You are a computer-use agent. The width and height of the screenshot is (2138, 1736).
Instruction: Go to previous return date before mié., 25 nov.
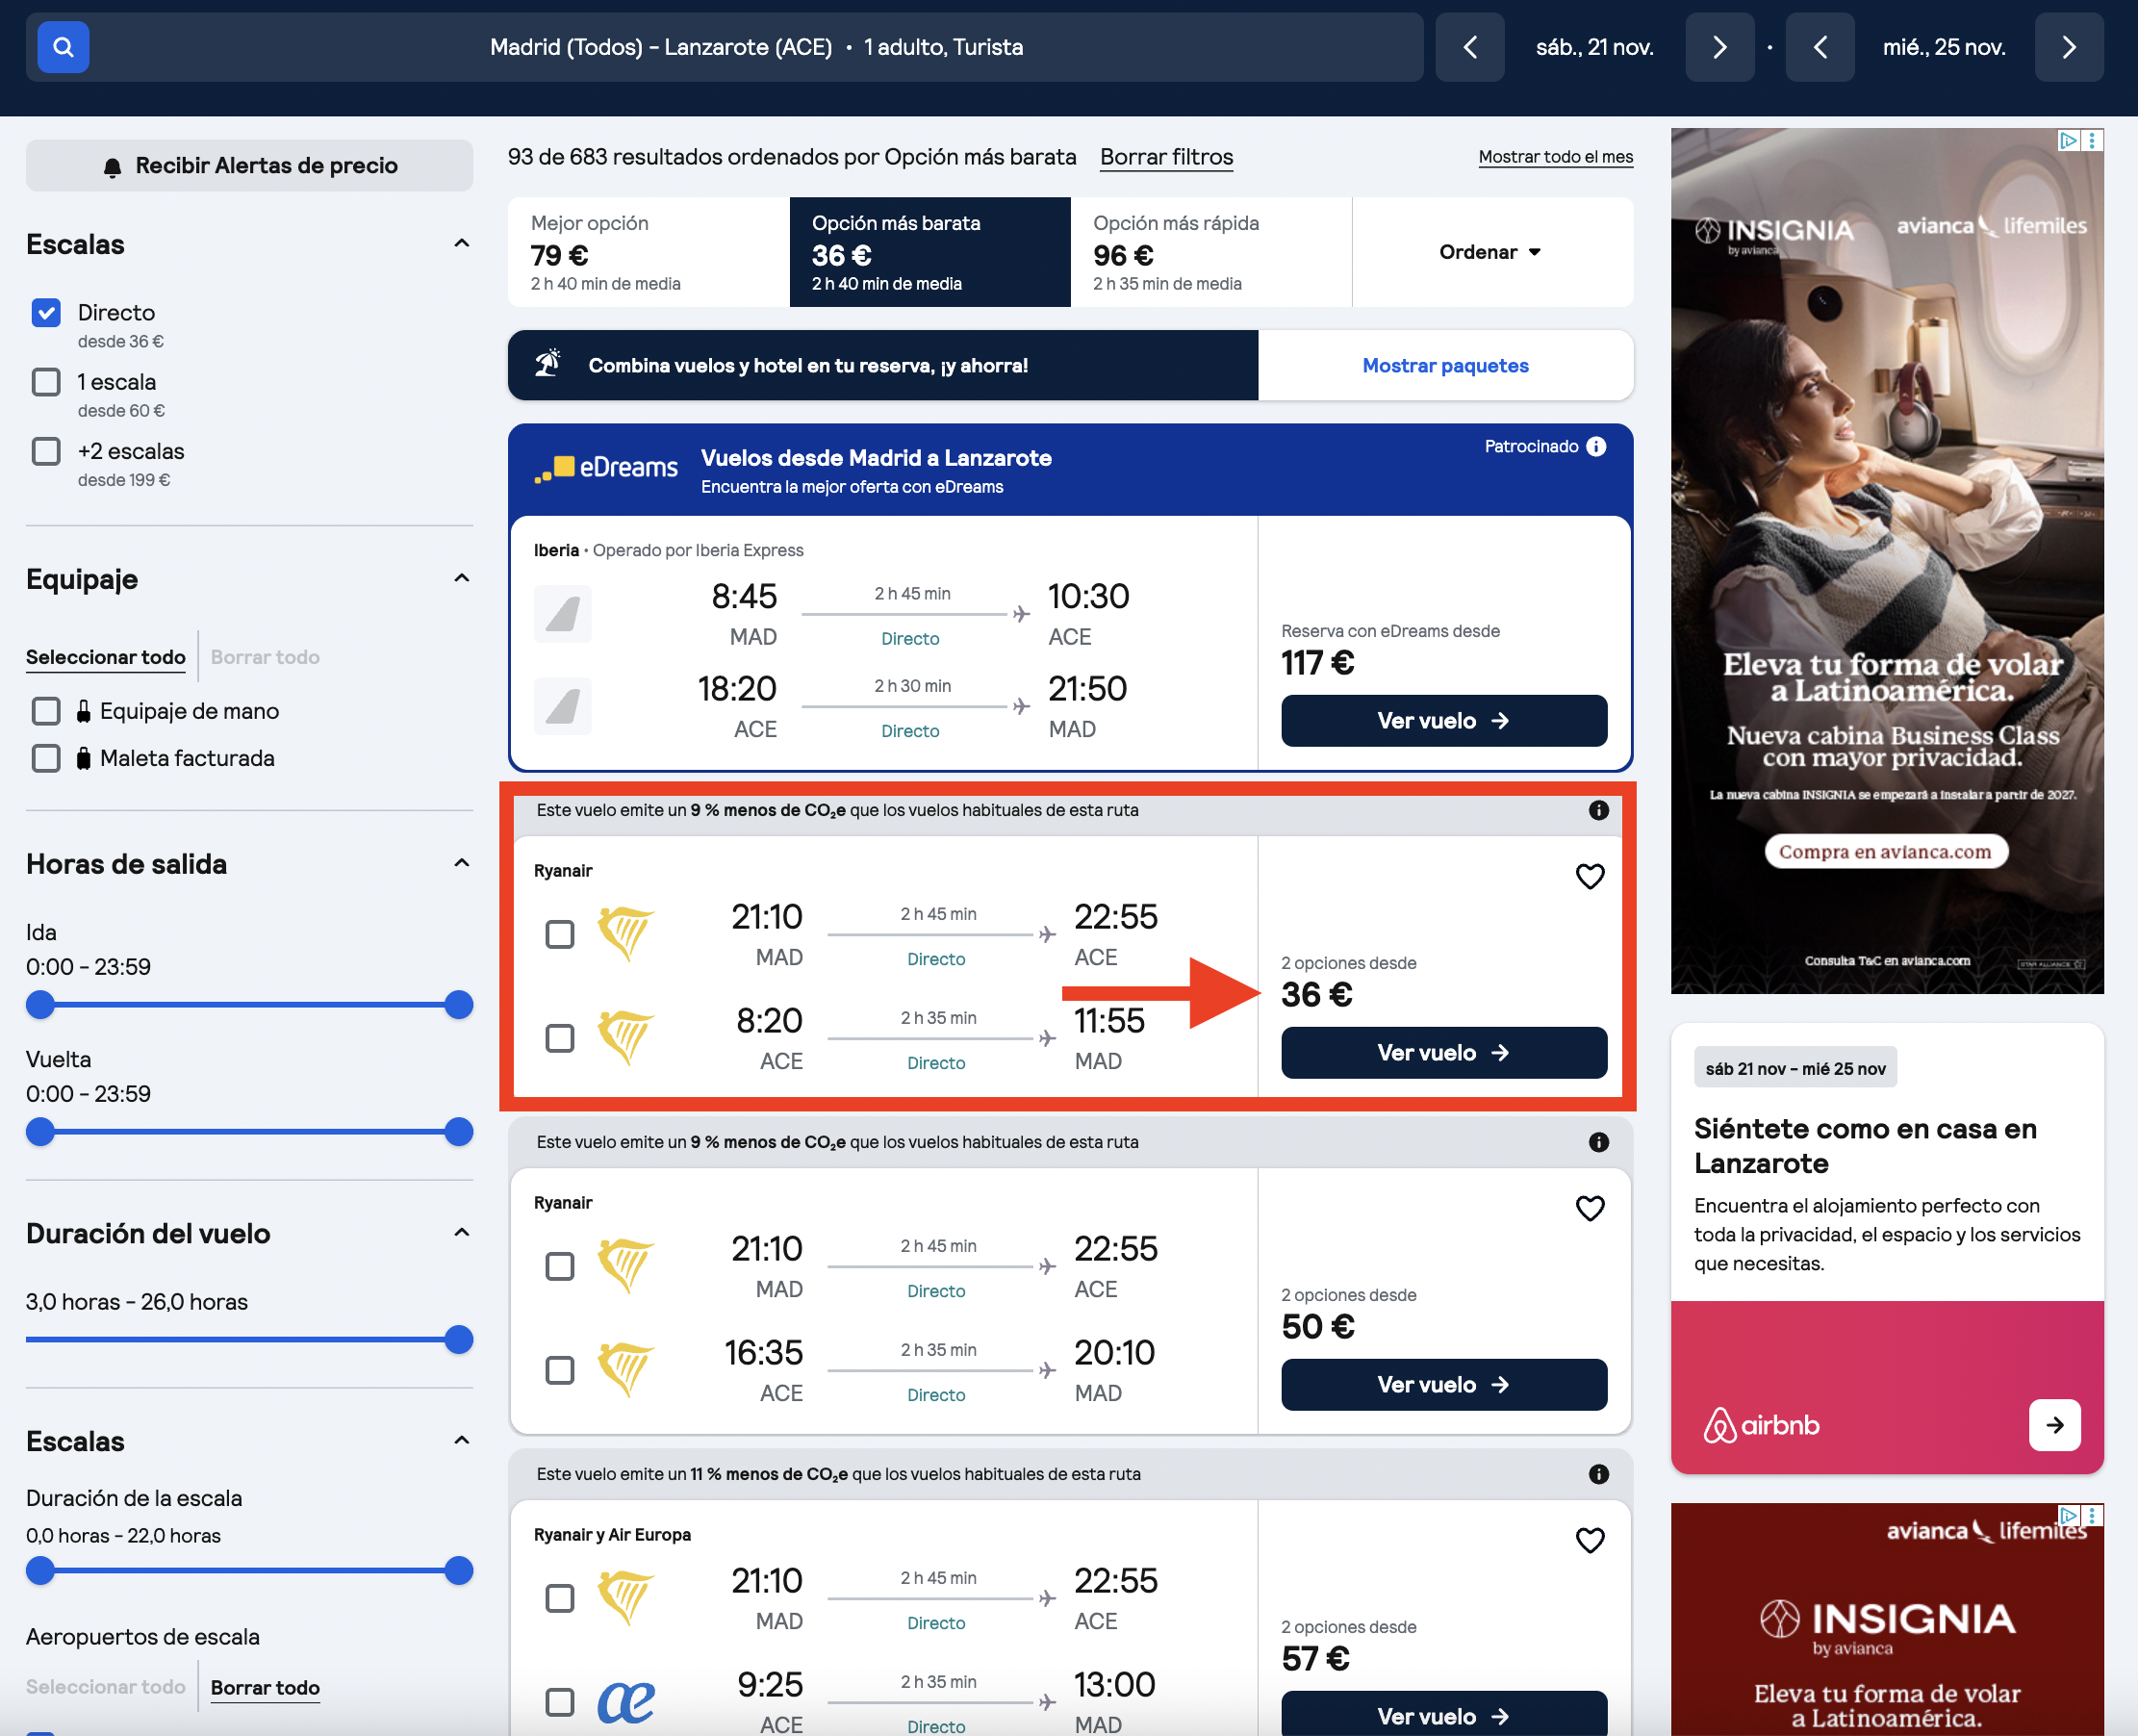(x=1820, y=47)
